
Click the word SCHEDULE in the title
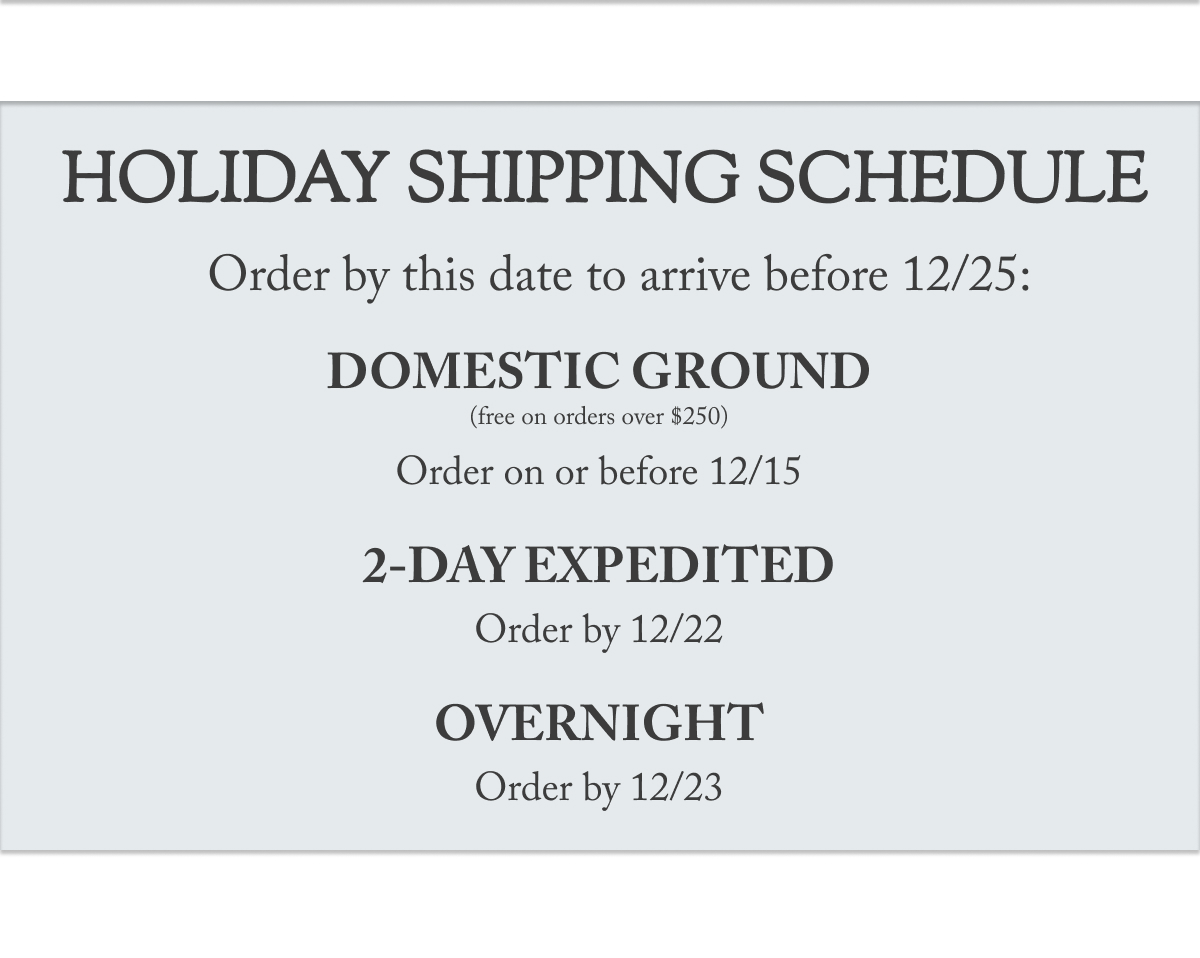click(950, 178)
